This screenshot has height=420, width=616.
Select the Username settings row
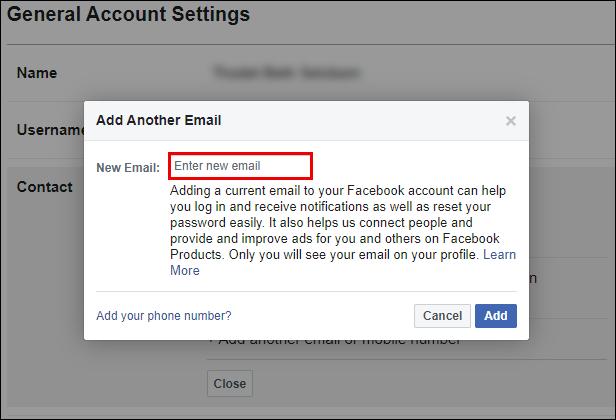(x=50, y=130)
